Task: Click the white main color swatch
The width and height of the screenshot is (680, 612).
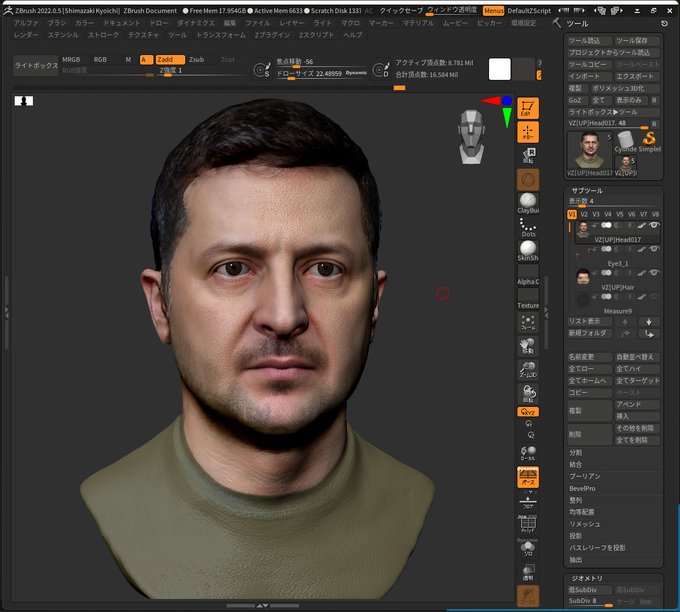Action: click(499, 69)
